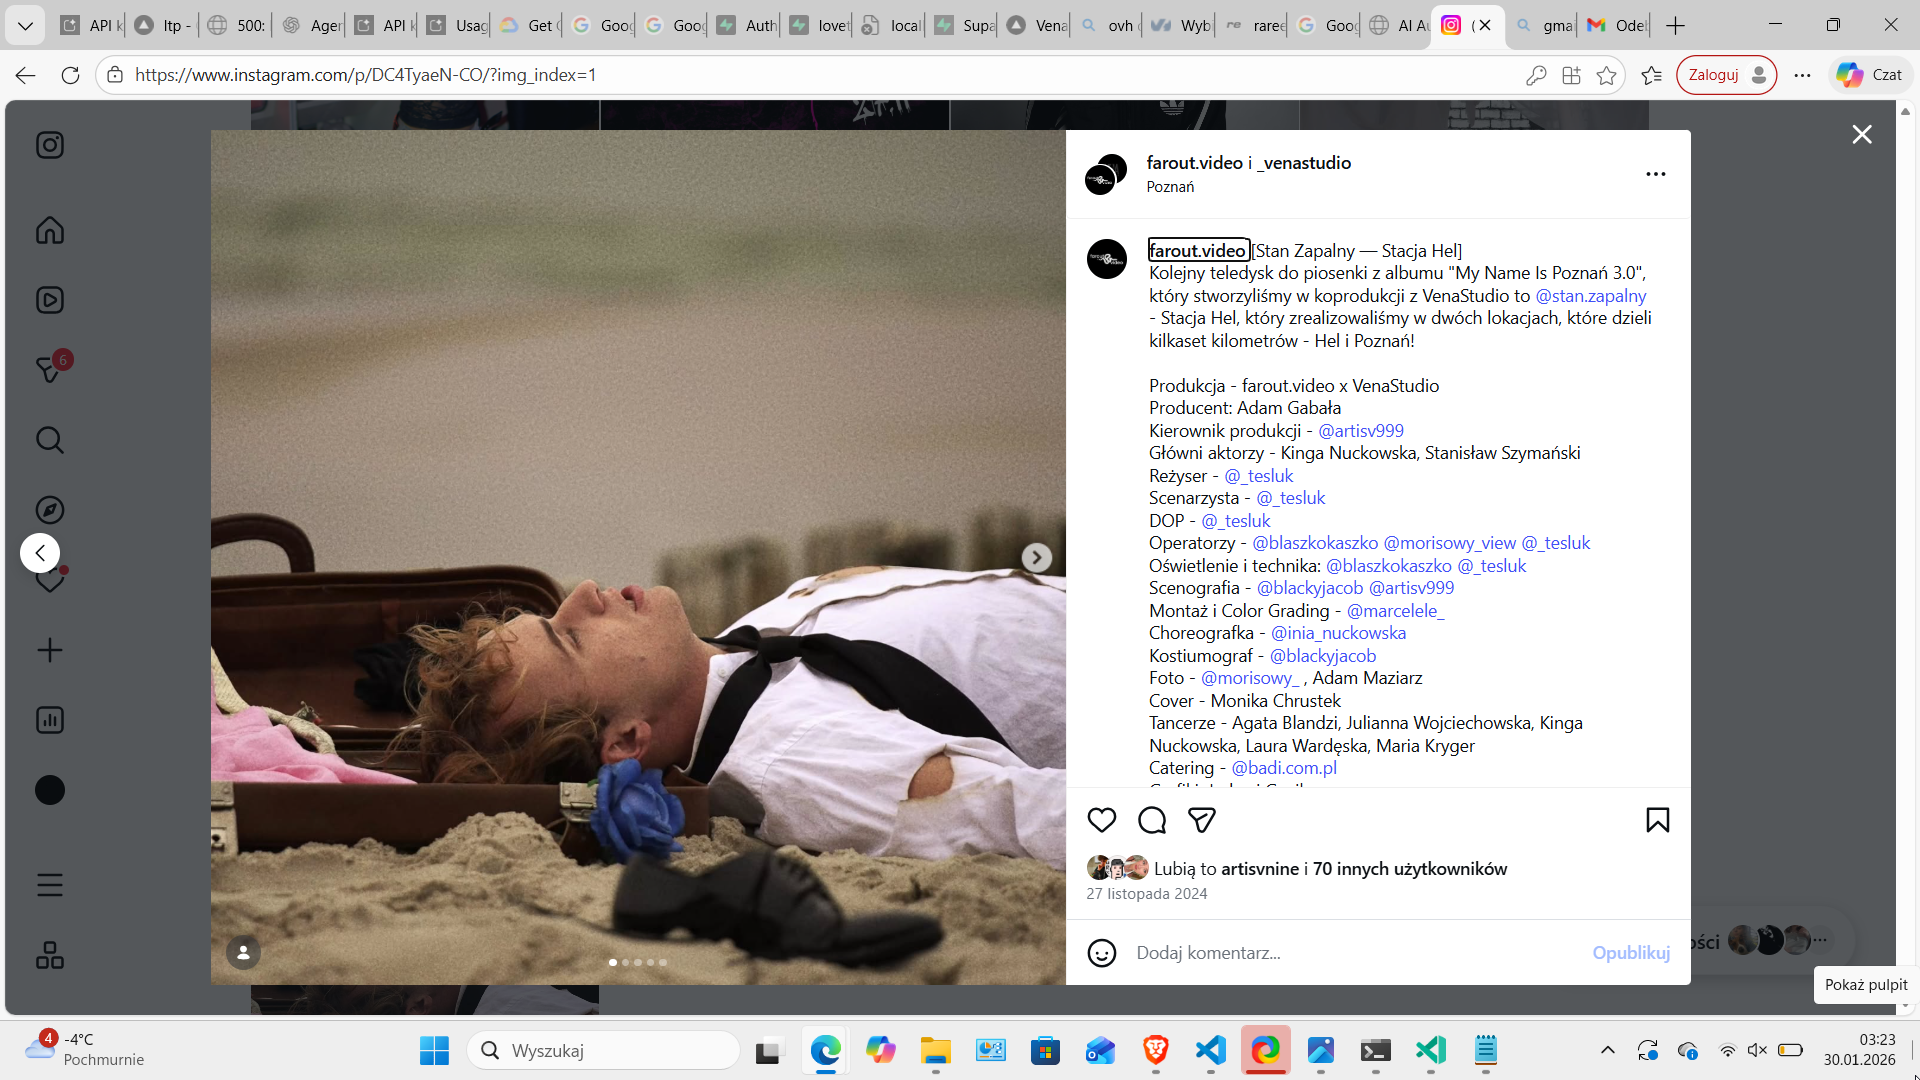Screen dimensions: 1920x1080
Task: Open Instagram home from sidebar
Action: click(50, 230)
